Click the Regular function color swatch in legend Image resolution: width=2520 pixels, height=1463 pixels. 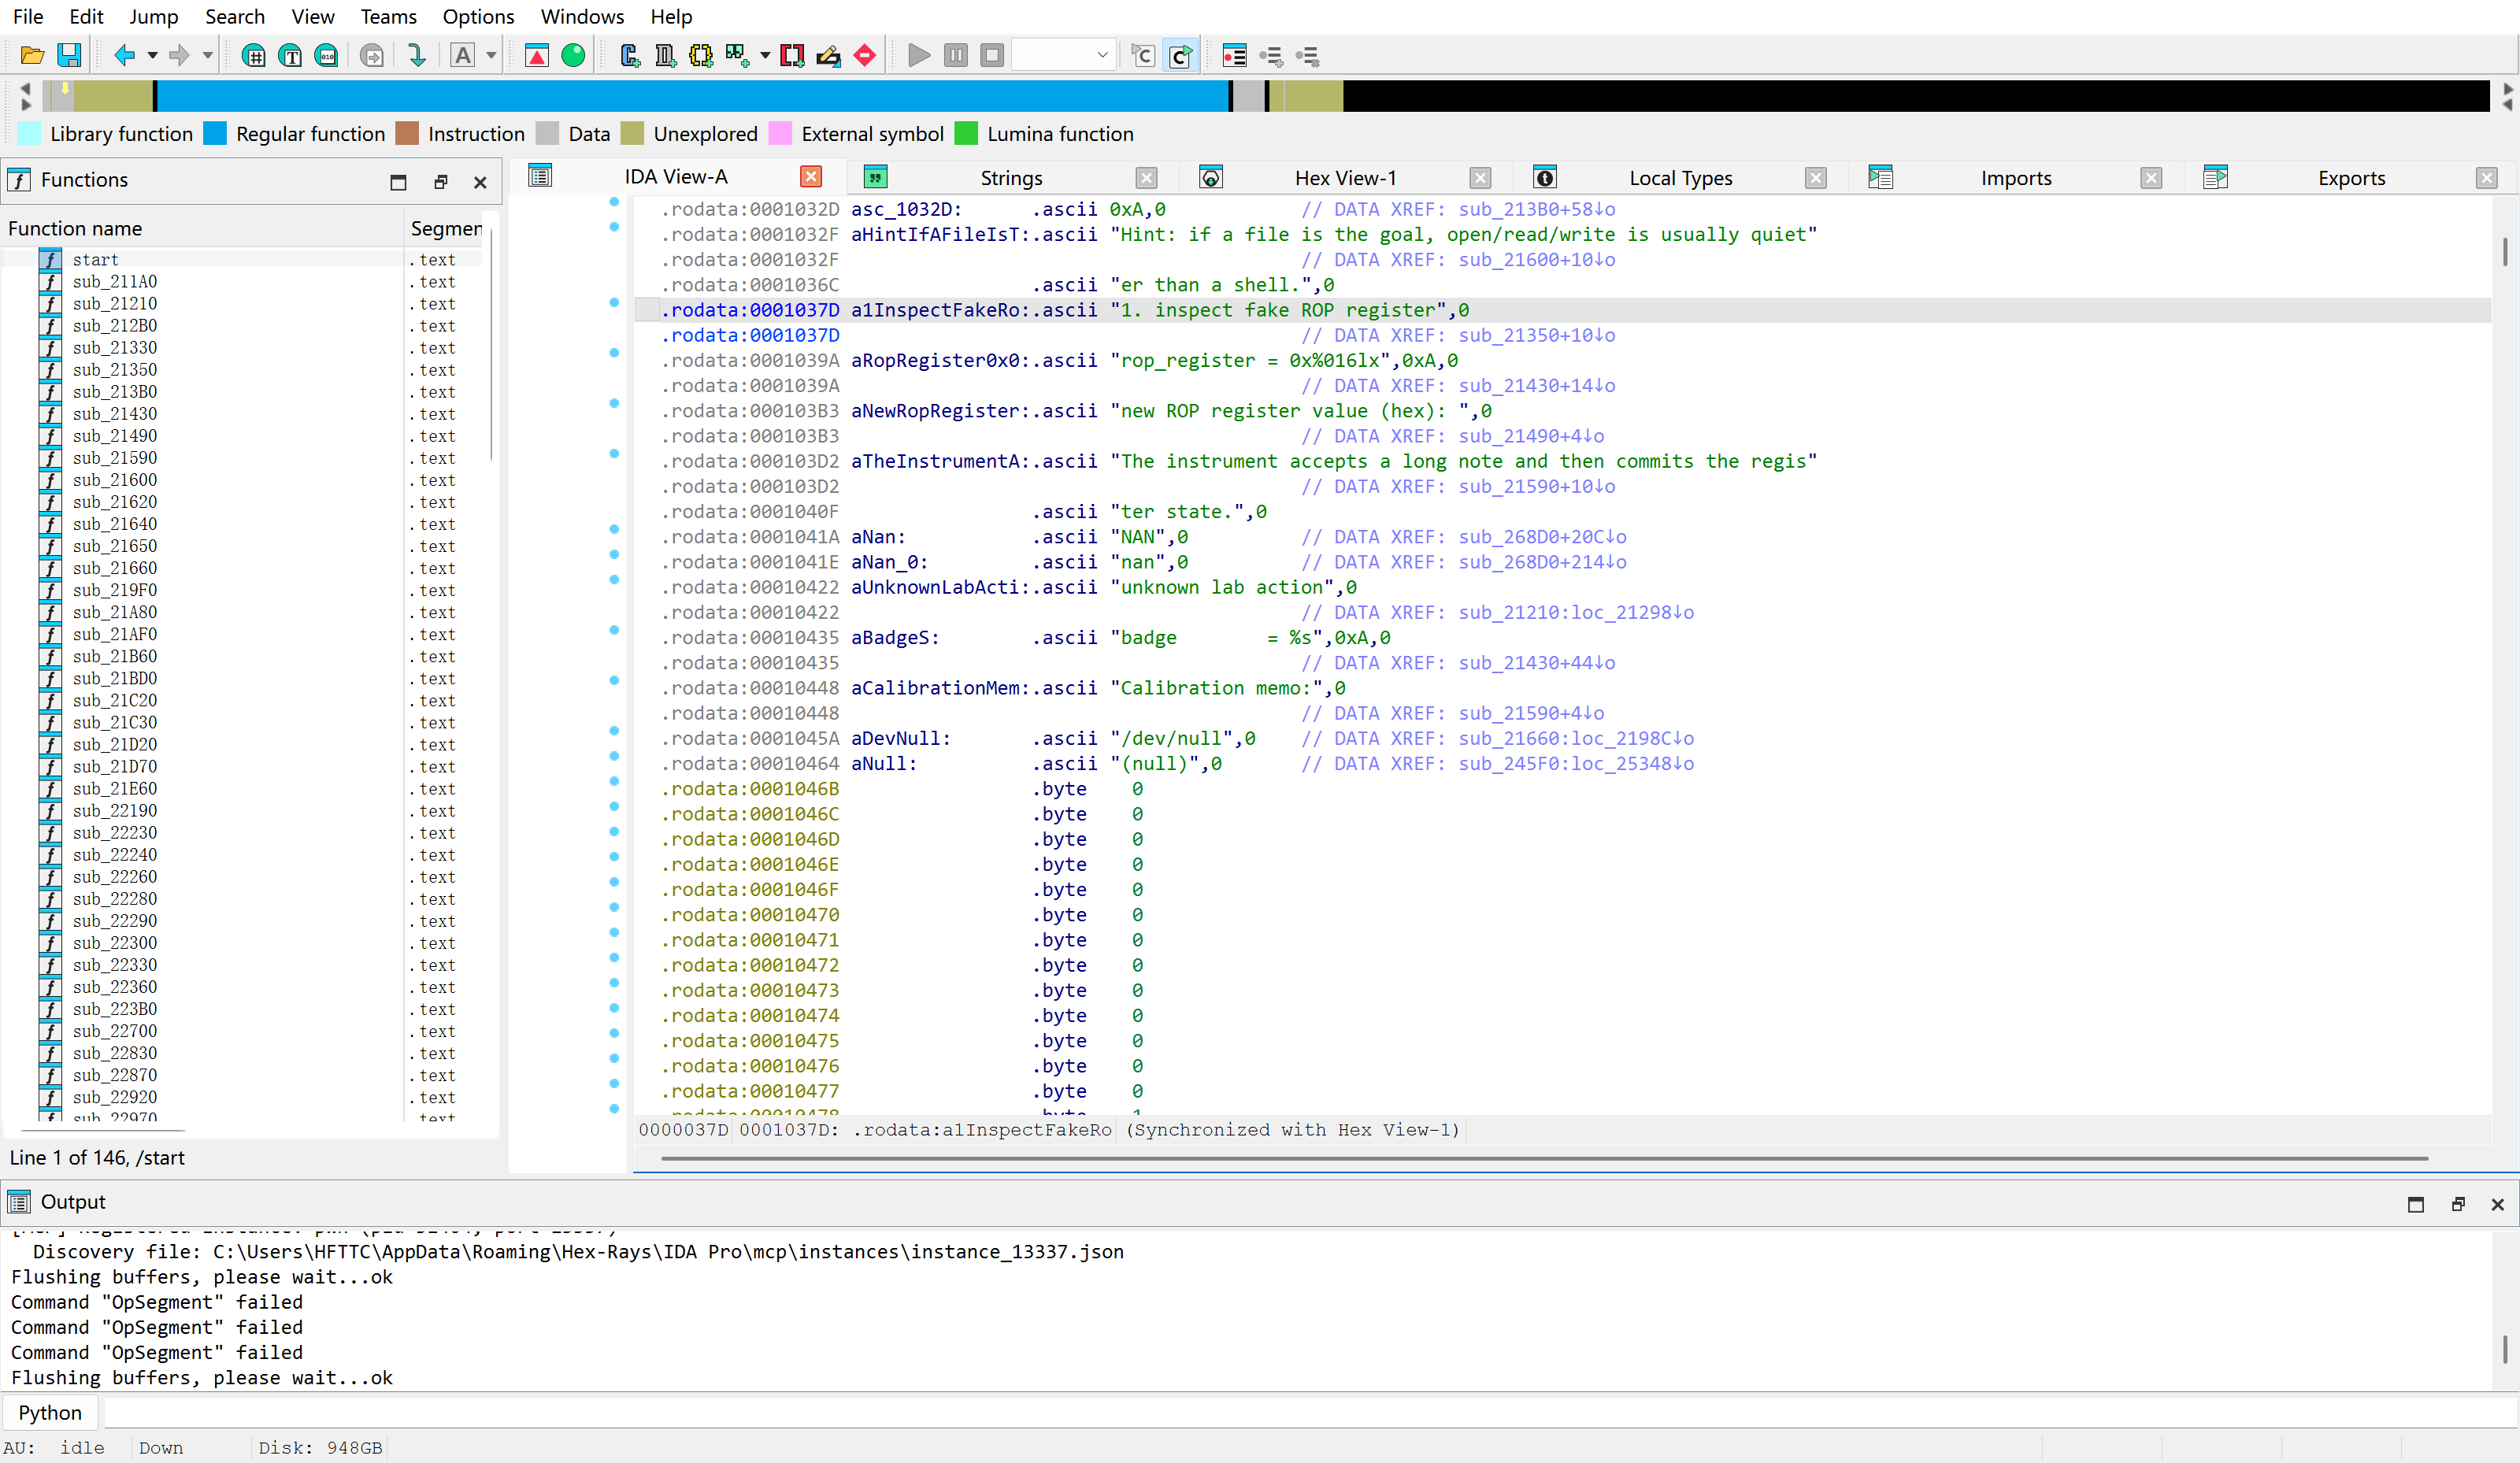tap(215, 134)
